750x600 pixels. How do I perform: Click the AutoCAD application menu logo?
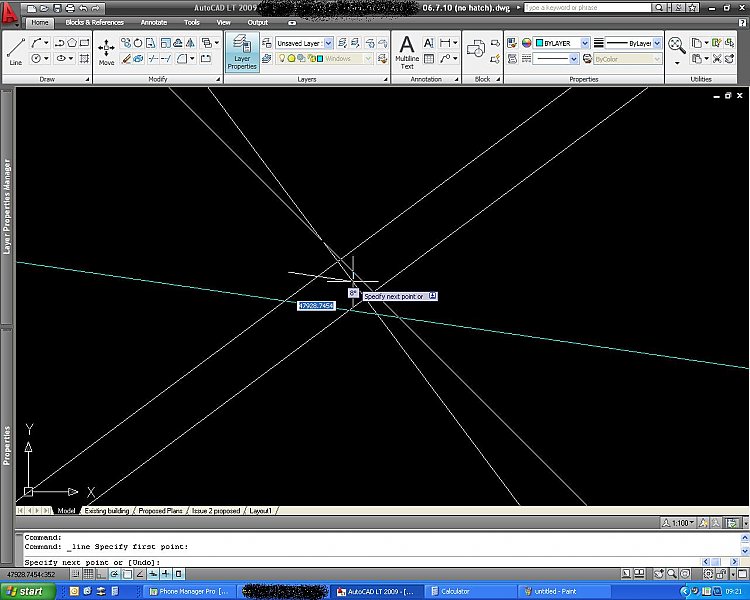12,11
